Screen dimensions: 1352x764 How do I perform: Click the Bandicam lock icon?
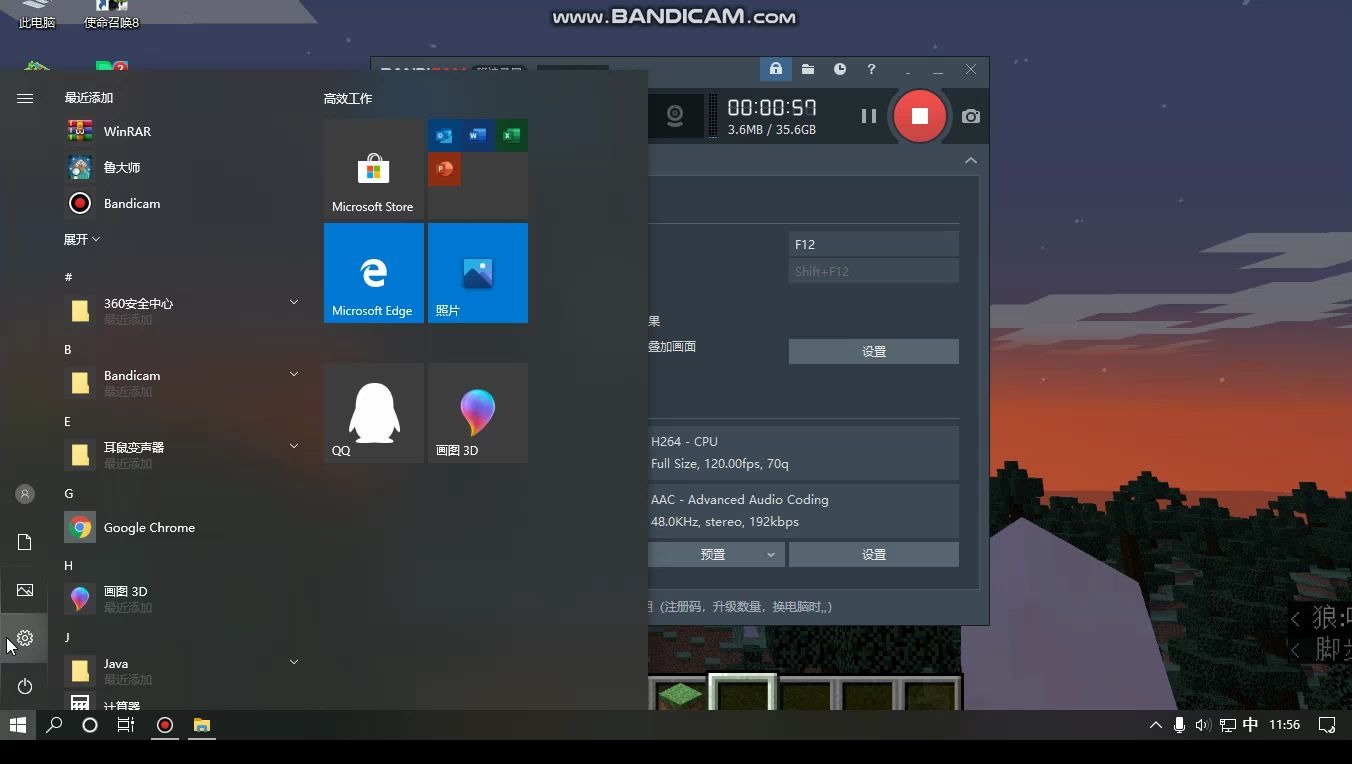pyautogui.click(x=776, y=69)
